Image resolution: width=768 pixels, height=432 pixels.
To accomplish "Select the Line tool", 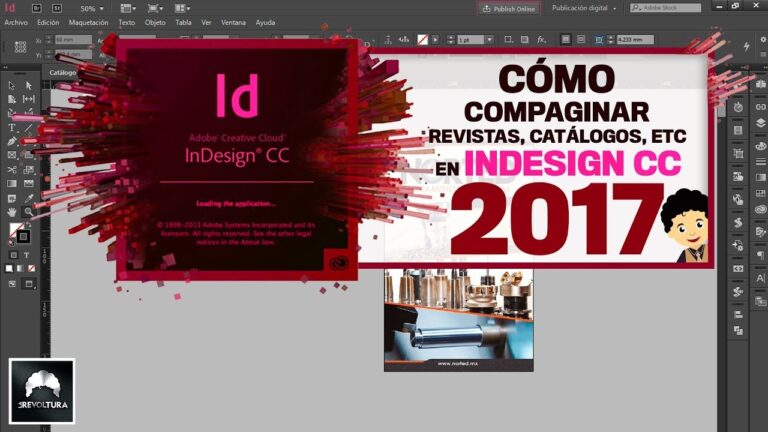I will 28,128.
